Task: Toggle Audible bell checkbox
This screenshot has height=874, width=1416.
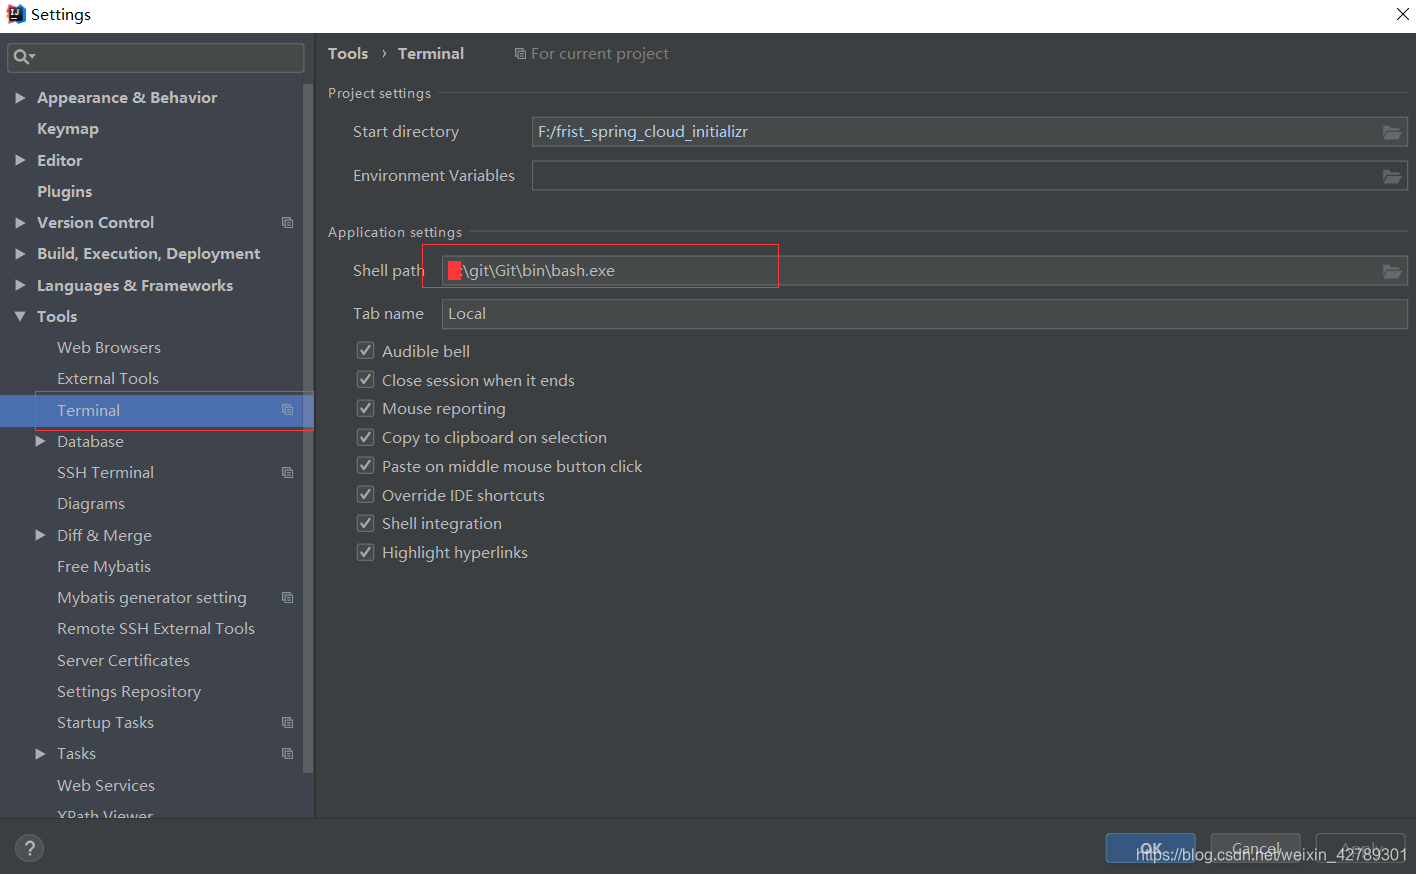Action: coord(366,351)
